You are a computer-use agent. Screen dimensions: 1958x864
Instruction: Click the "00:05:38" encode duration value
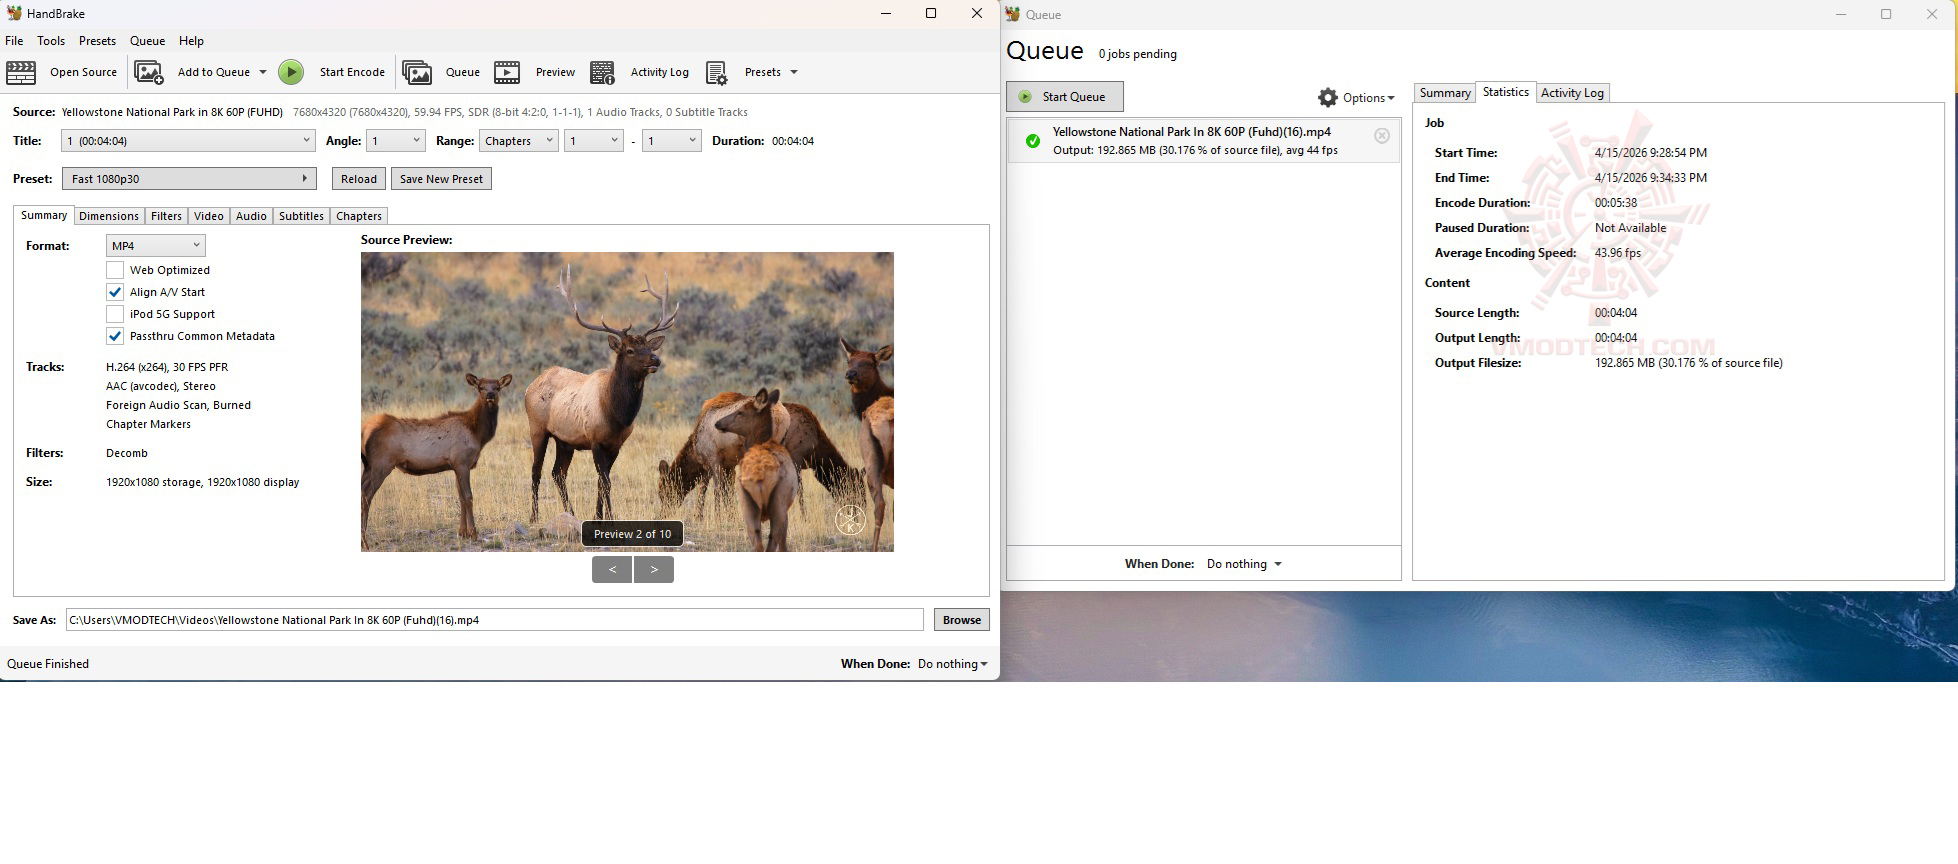point(1616,203)
